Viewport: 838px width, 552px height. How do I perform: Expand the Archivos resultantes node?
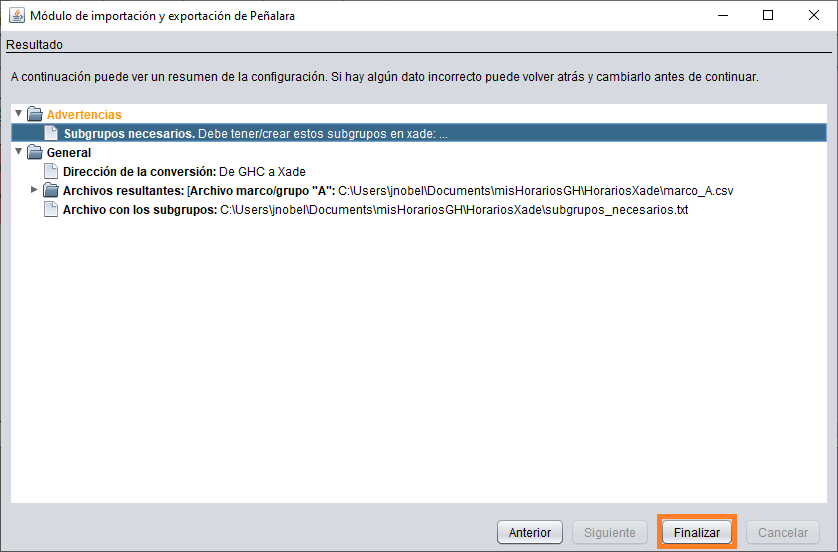point(34,190)
